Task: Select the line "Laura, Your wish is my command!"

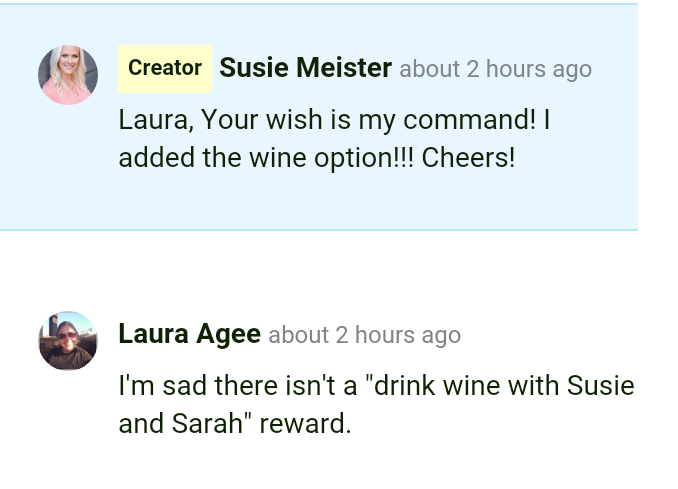Action: [326, 119]
